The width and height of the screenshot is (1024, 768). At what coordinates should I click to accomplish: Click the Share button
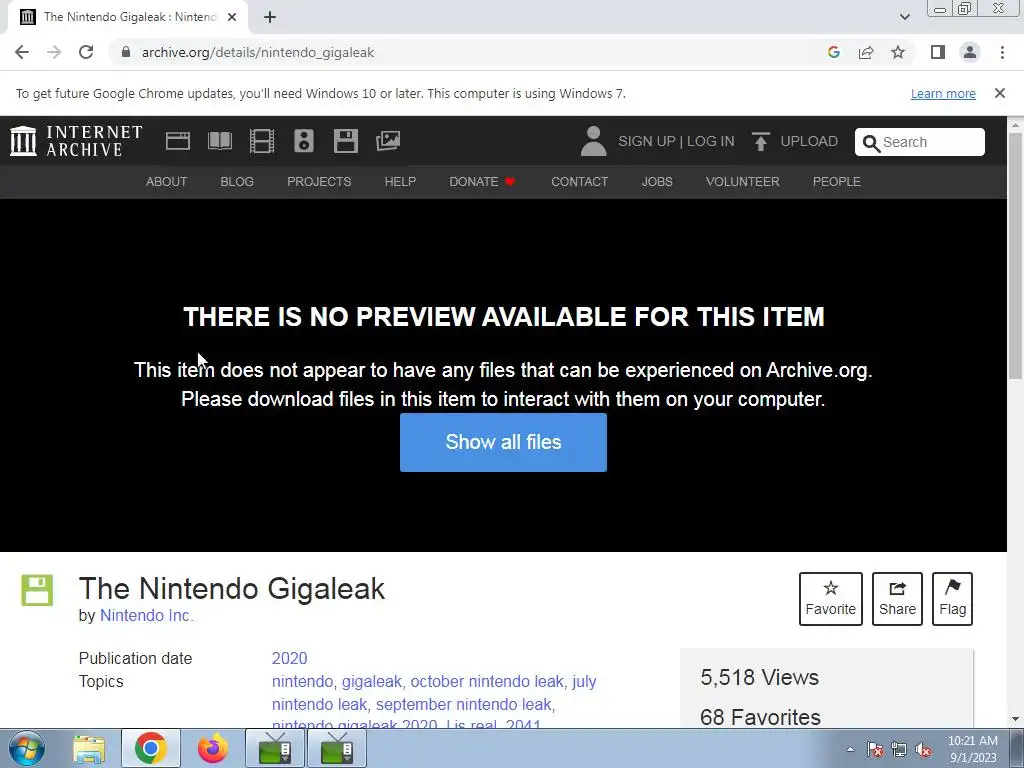897,599
